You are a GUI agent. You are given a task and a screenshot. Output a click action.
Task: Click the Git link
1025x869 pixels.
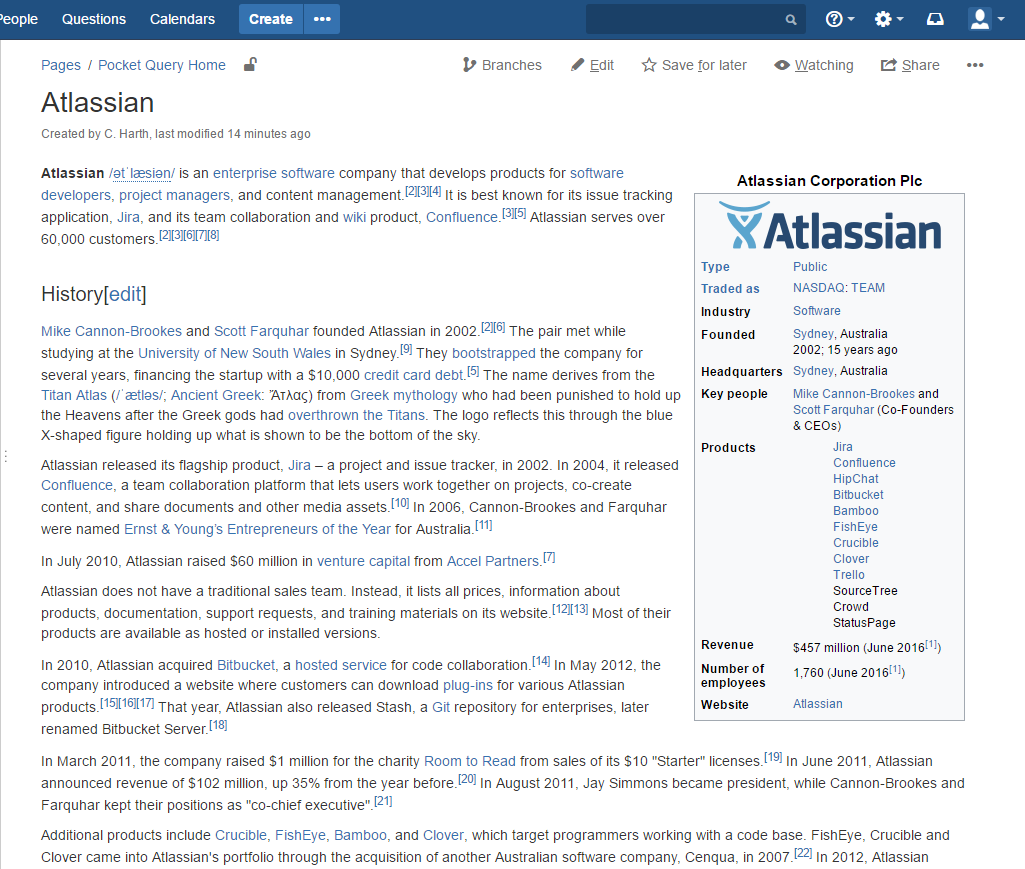click(x=441, y=707)
